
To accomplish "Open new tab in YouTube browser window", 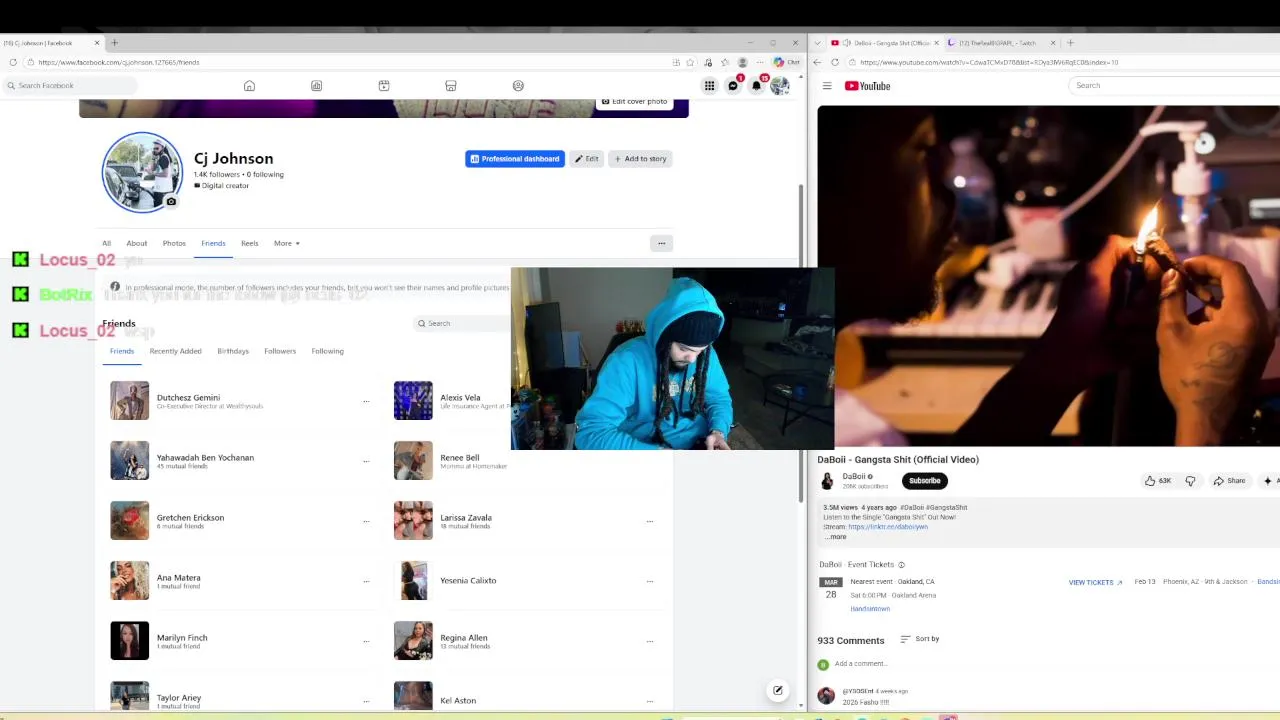I will pyautogui.click(x=1070, y=43).
